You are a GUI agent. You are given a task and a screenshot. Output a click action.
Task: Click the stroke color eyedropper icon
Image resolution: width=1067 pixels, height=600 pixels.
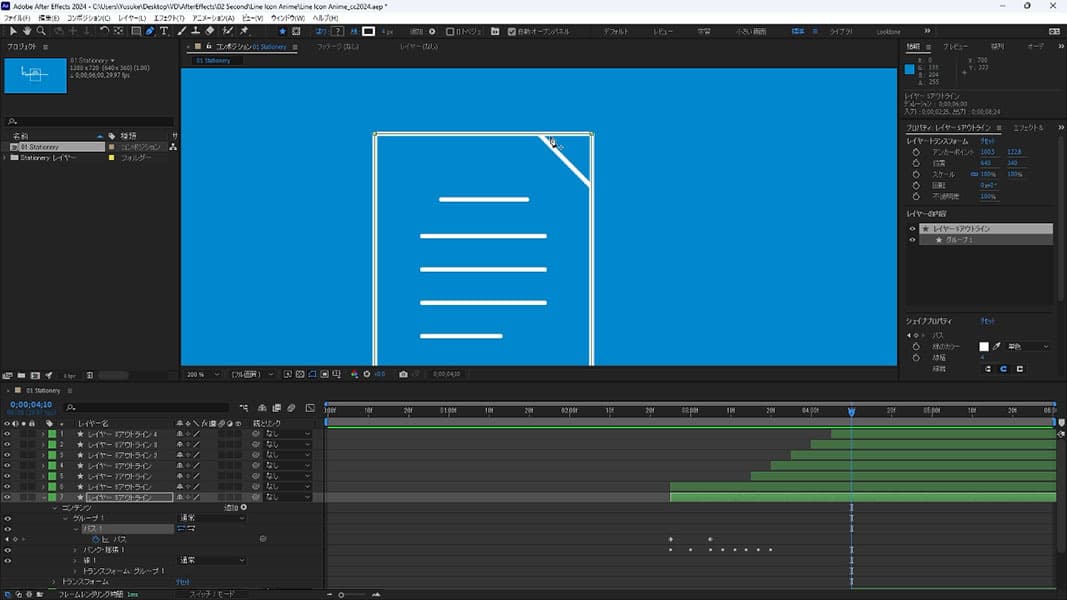(x=997, y=346)
